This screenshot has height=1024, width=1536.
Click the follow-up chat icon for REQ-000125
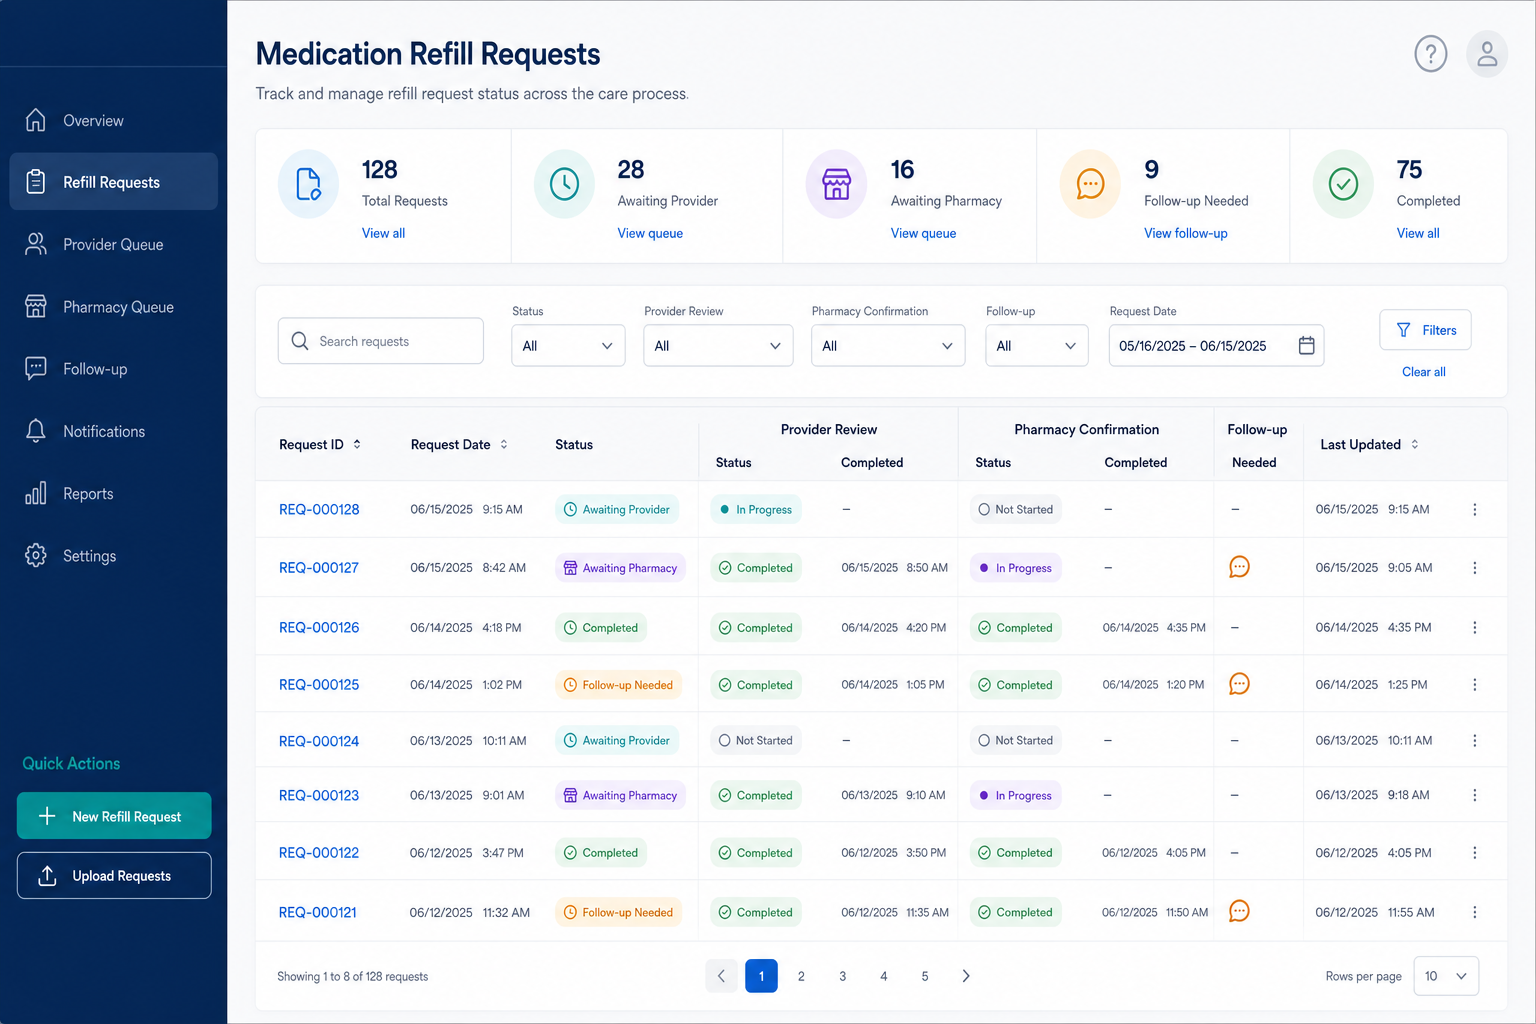(1239, 684)
